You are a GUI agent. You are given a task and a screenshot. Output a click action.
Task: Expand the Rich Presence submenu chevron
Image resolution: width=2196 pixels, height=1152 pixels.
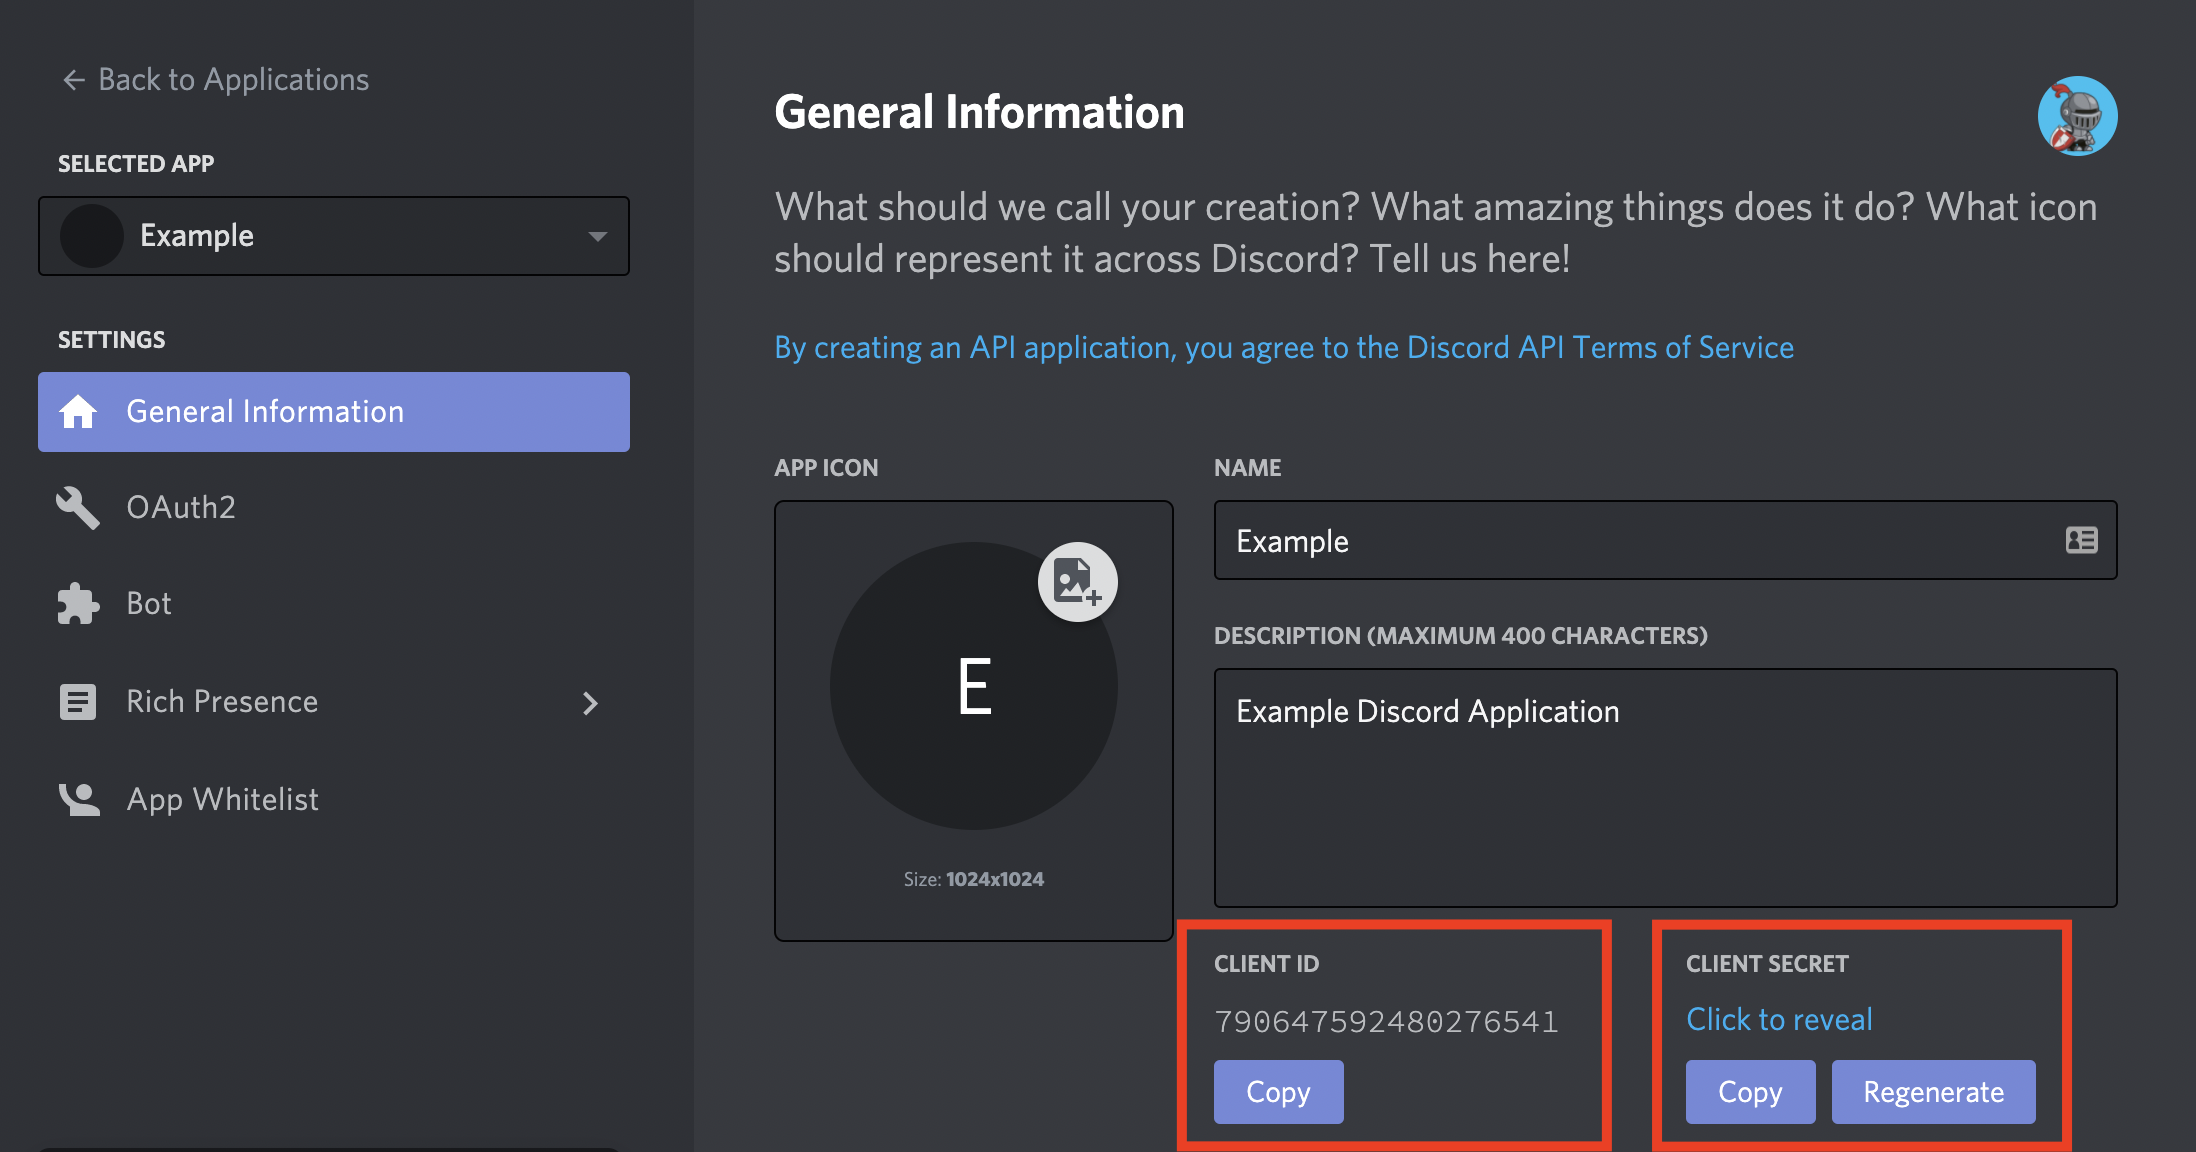590,703
